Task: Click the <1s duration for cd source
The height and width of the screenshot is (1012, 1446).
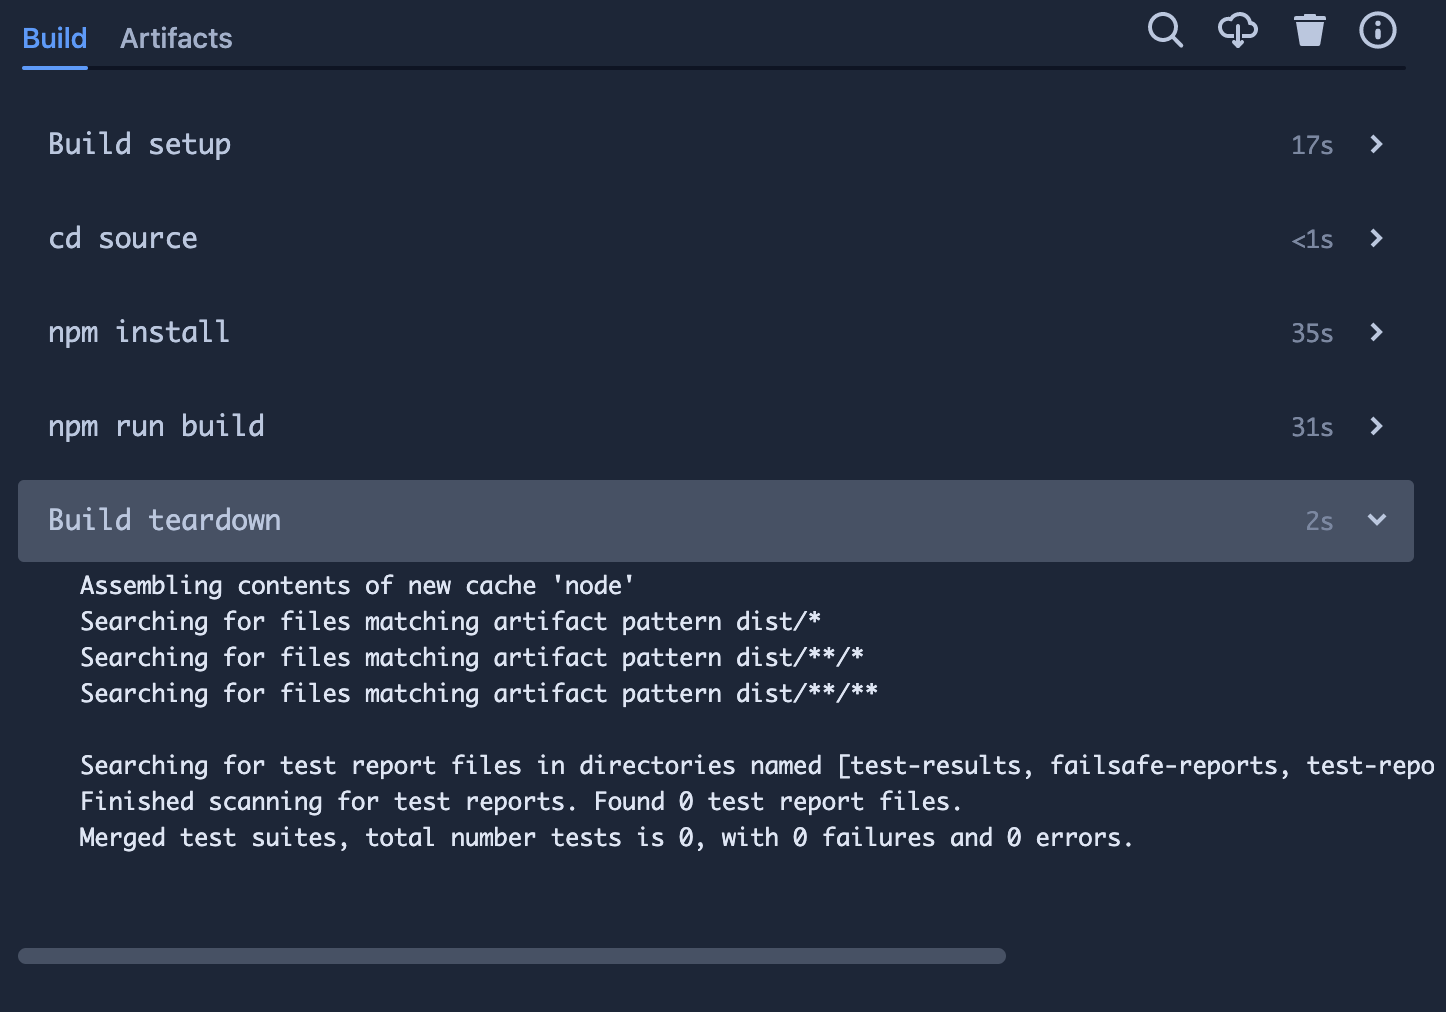Action: point(1312,240)
